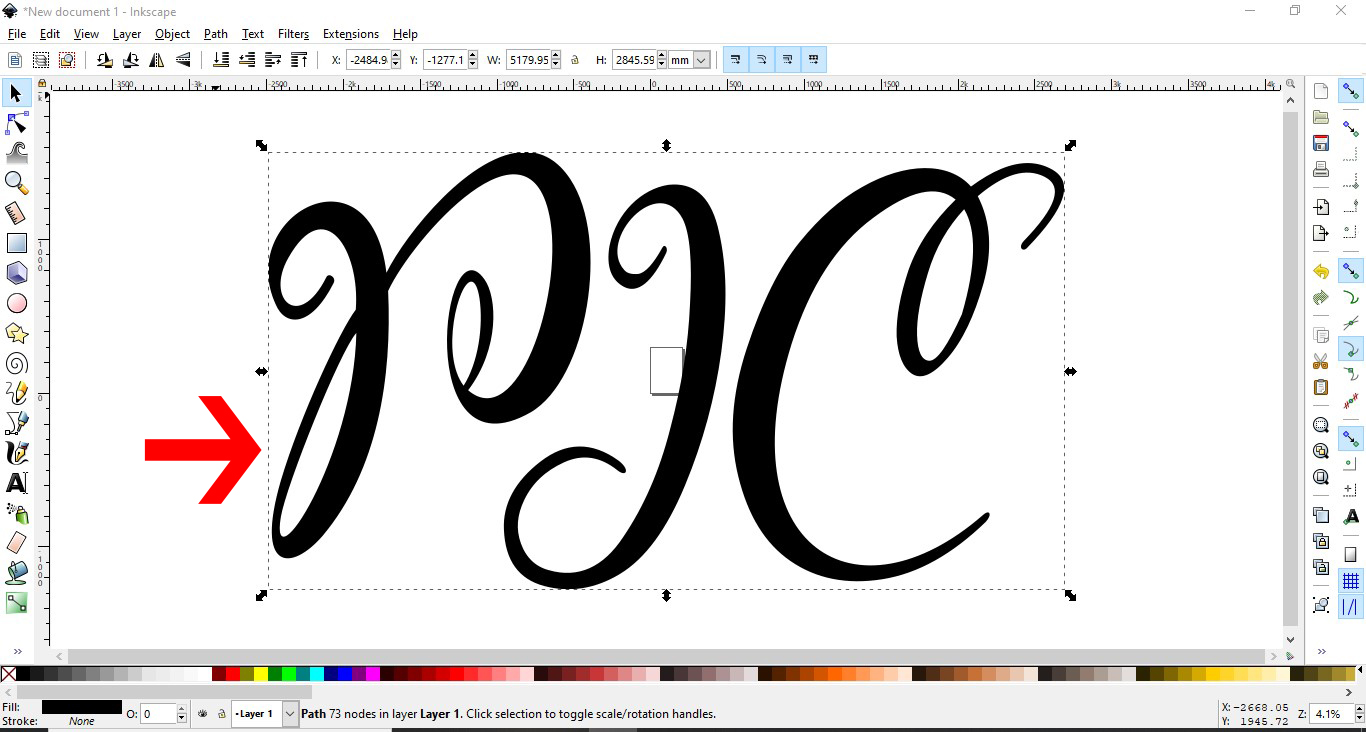This screenshot has height=732, width=1366.
Task: Select the 3D Box tool
Action: pos(16,273)
